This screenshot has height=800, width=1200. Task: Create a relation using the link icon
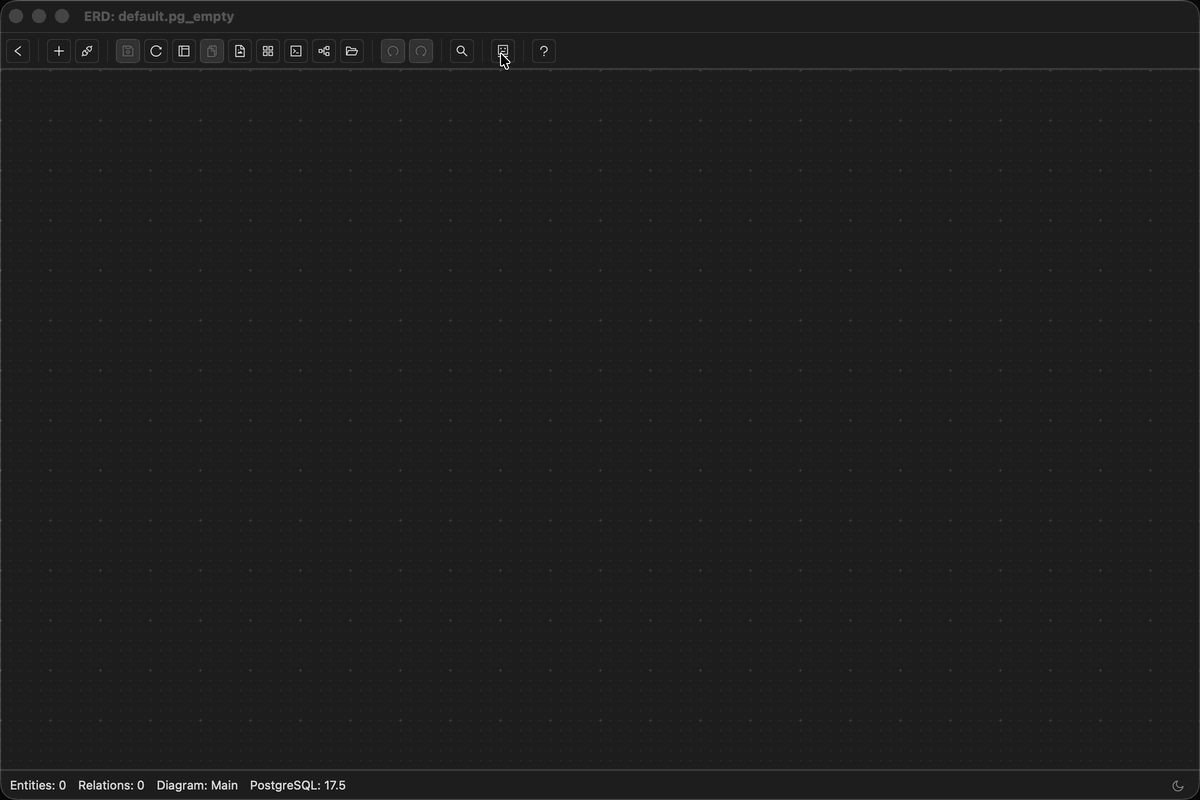tap(87, 51)
